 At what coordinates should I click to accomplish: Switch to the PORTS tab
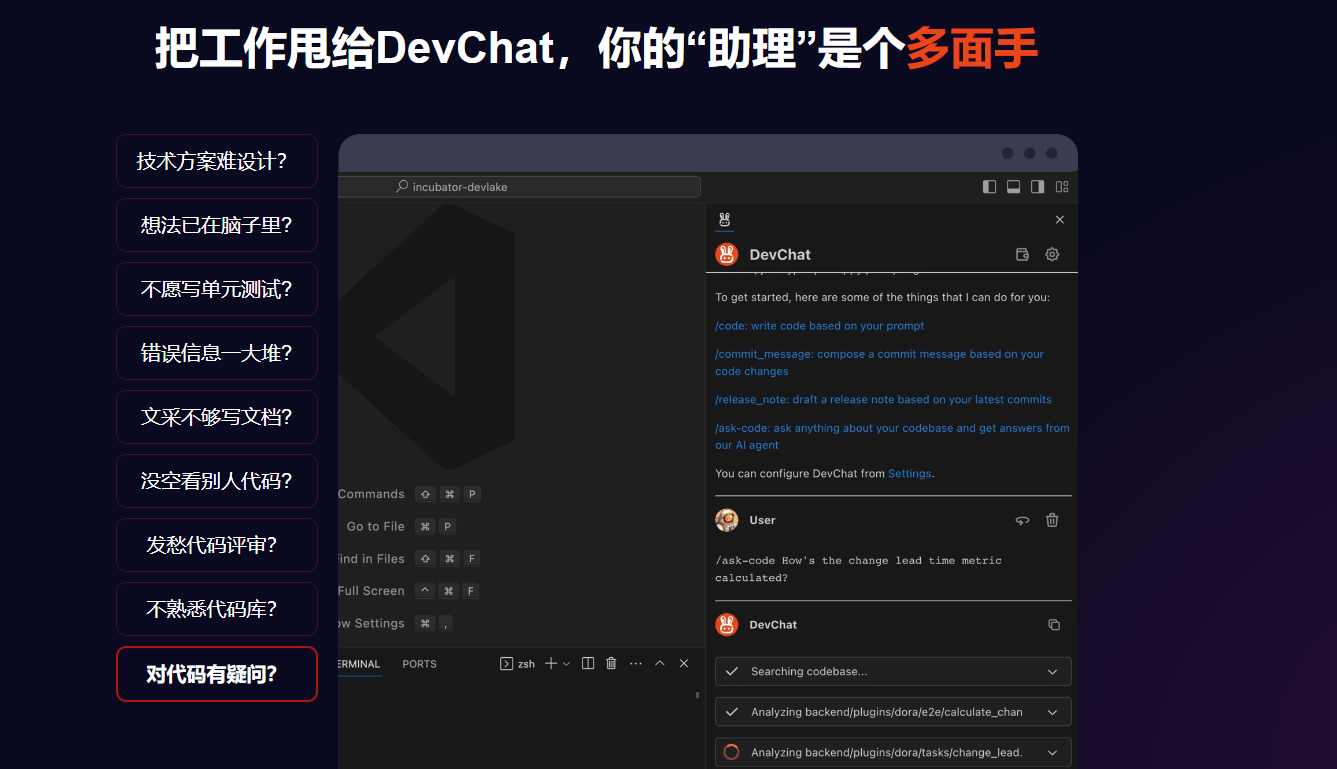[419, 663]
